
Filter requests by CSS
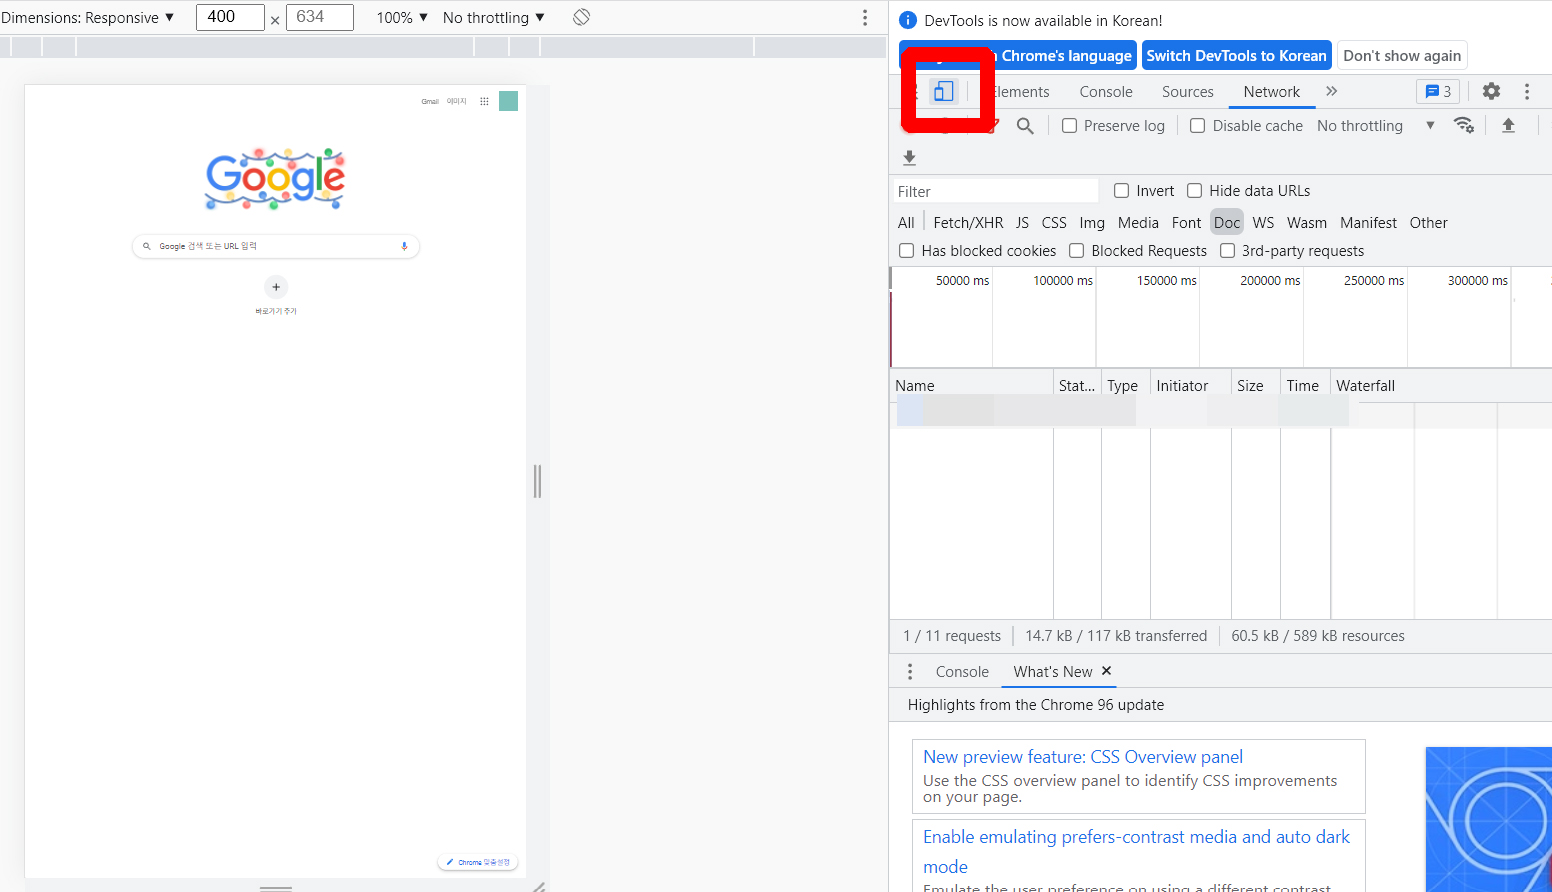point(1054,223)
